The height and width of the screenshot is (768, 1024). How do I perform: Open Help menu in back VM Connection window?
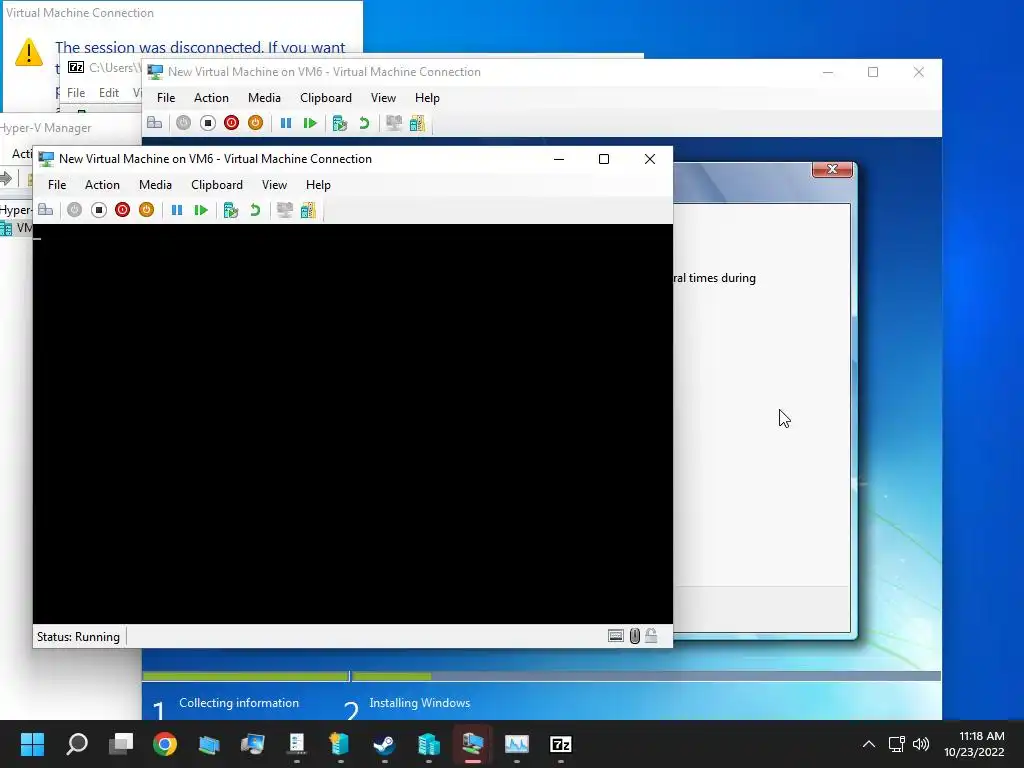pos(427,98)
